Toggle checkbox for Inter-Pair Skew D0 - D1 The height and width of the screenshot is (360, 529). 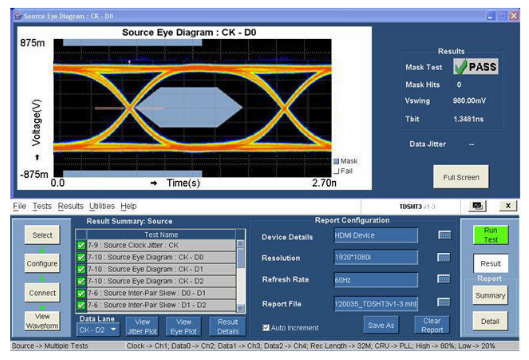(81, 293)
